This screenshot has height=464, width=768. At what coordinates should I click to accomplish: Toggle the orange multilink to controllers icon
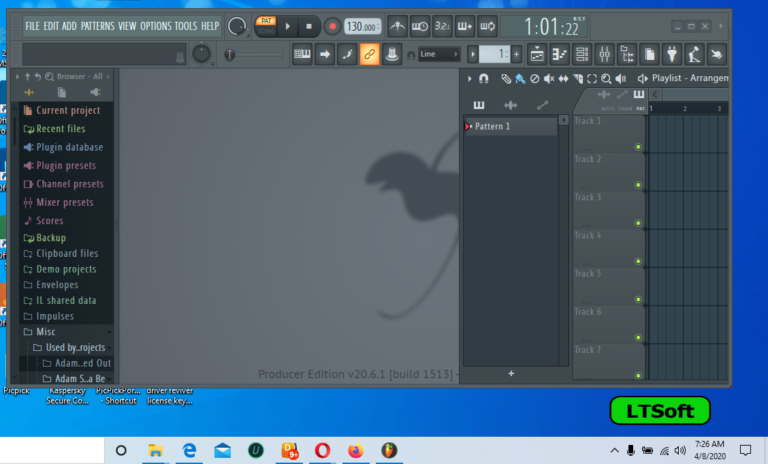[x=369, y=54]
